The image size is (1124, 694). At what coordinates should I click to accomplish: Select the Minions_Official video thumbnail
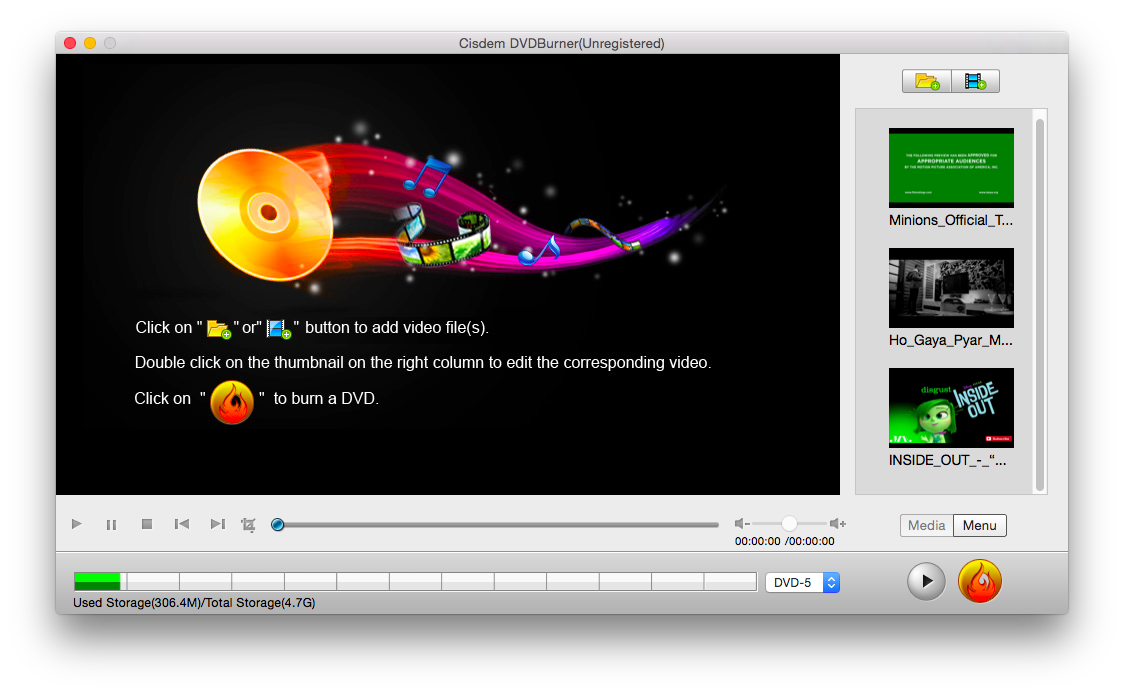[951, 167]
